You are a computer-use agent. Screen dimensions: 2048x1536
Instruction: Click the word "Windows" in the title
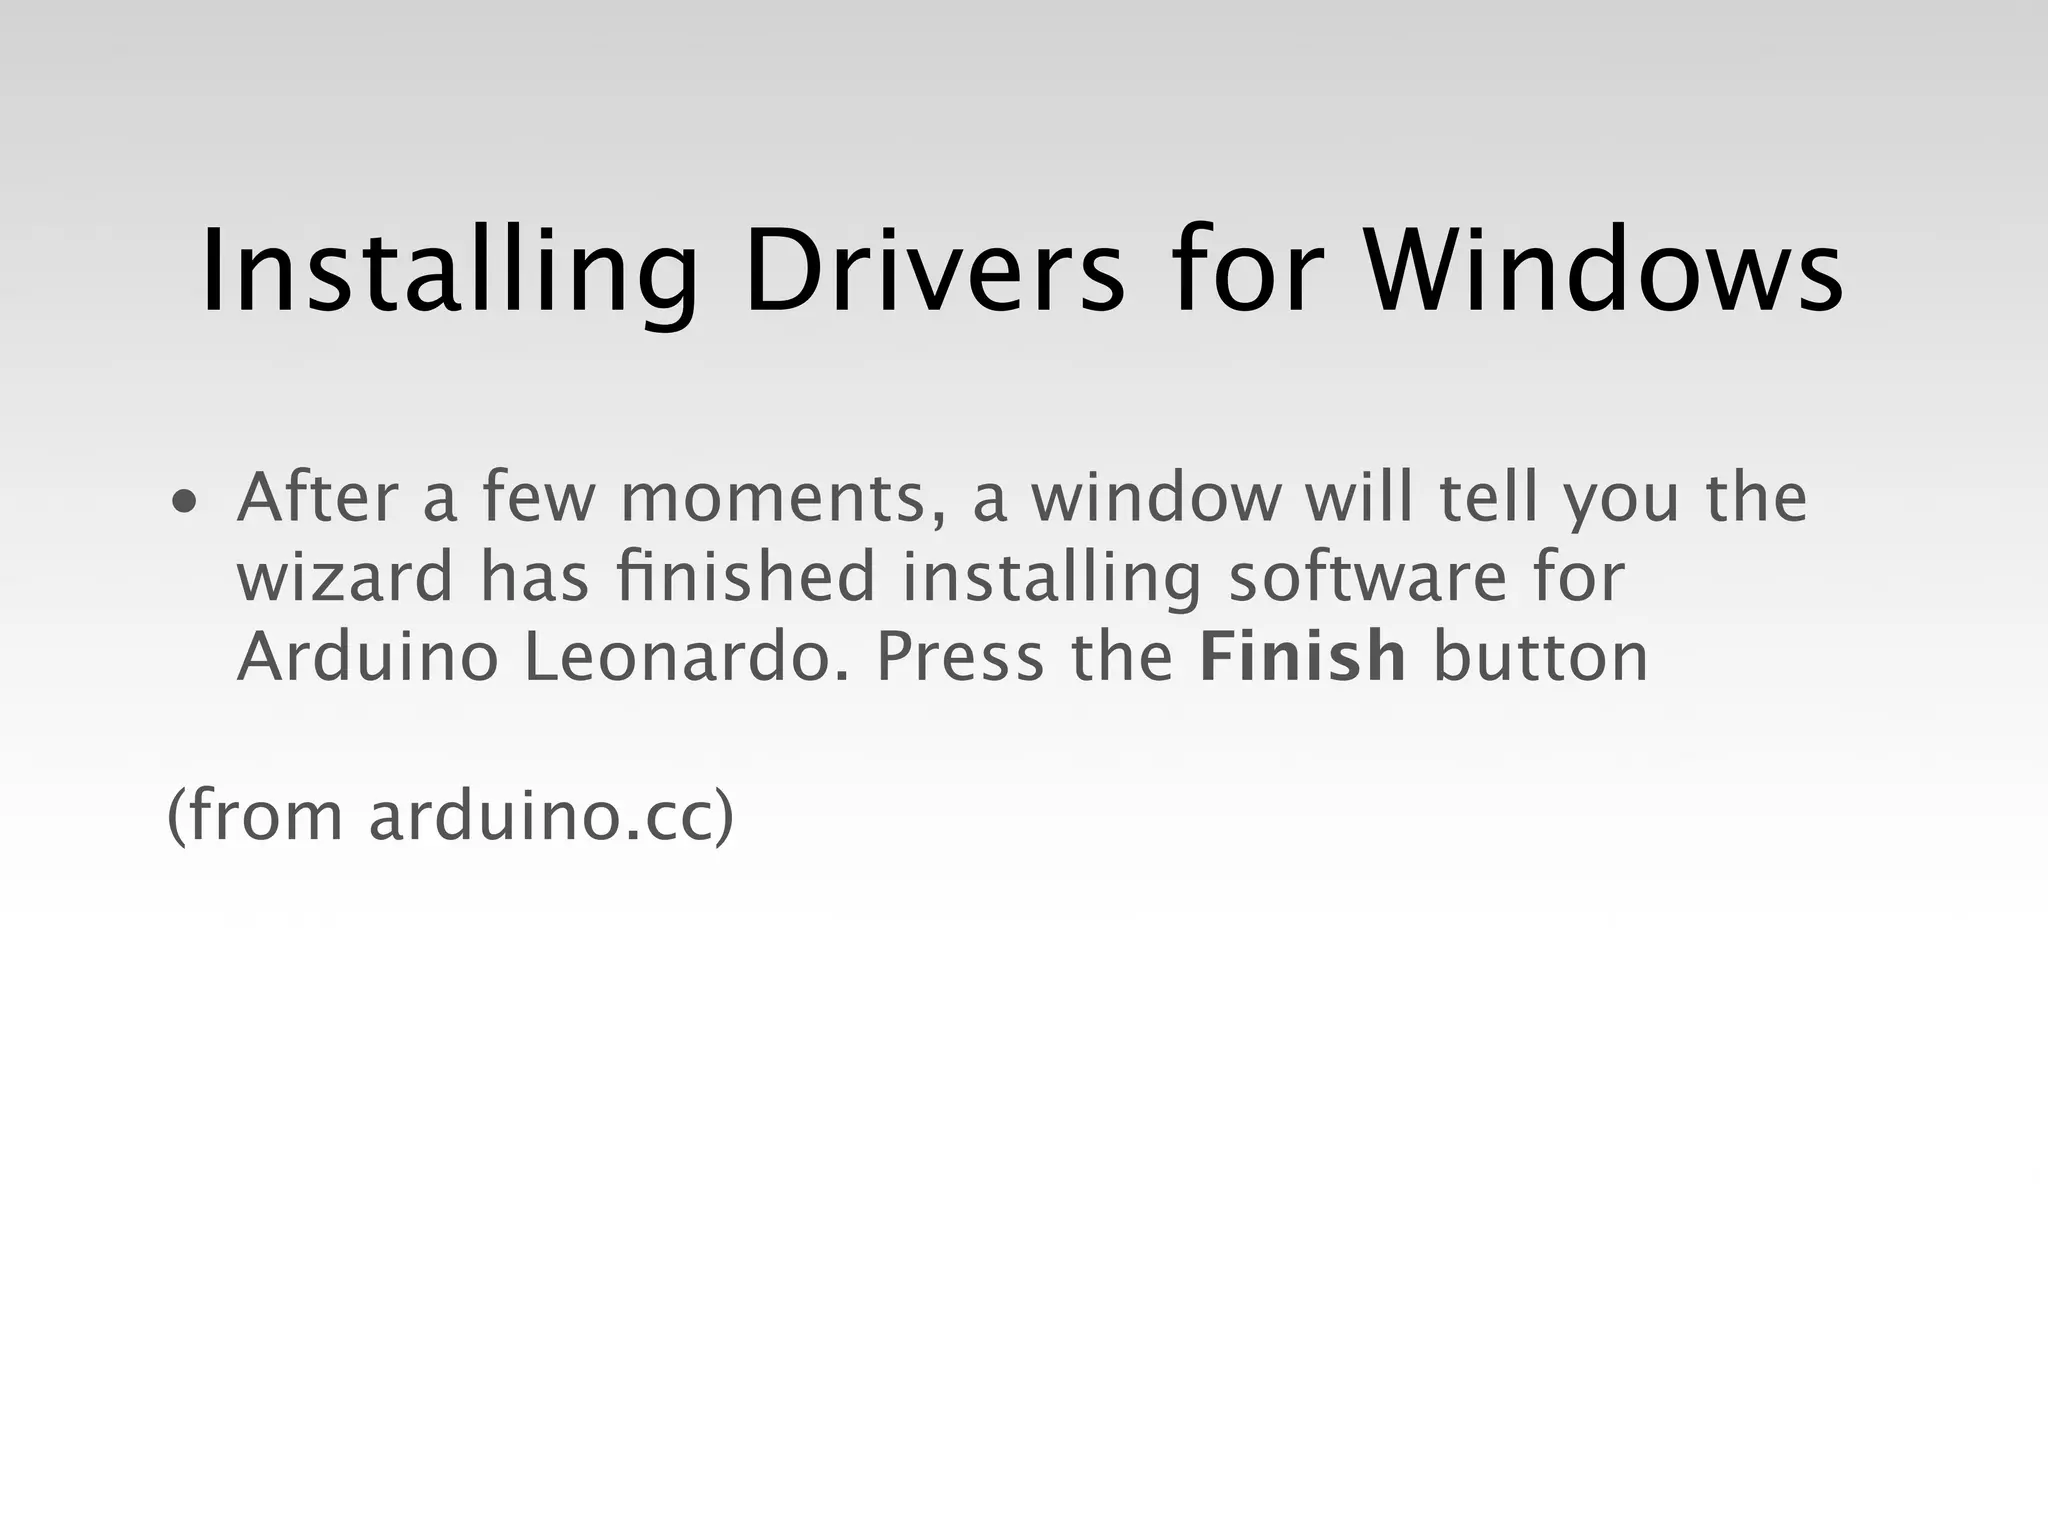pos(1605,270)
